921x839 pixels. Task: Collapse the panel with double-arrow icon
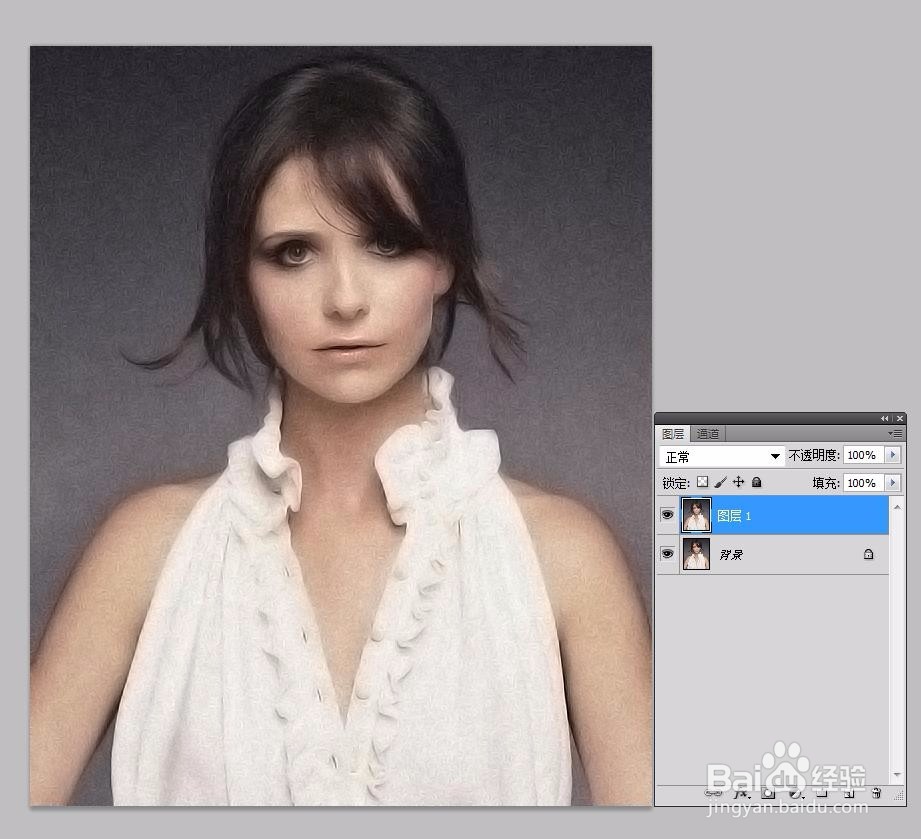coord(885,418)
